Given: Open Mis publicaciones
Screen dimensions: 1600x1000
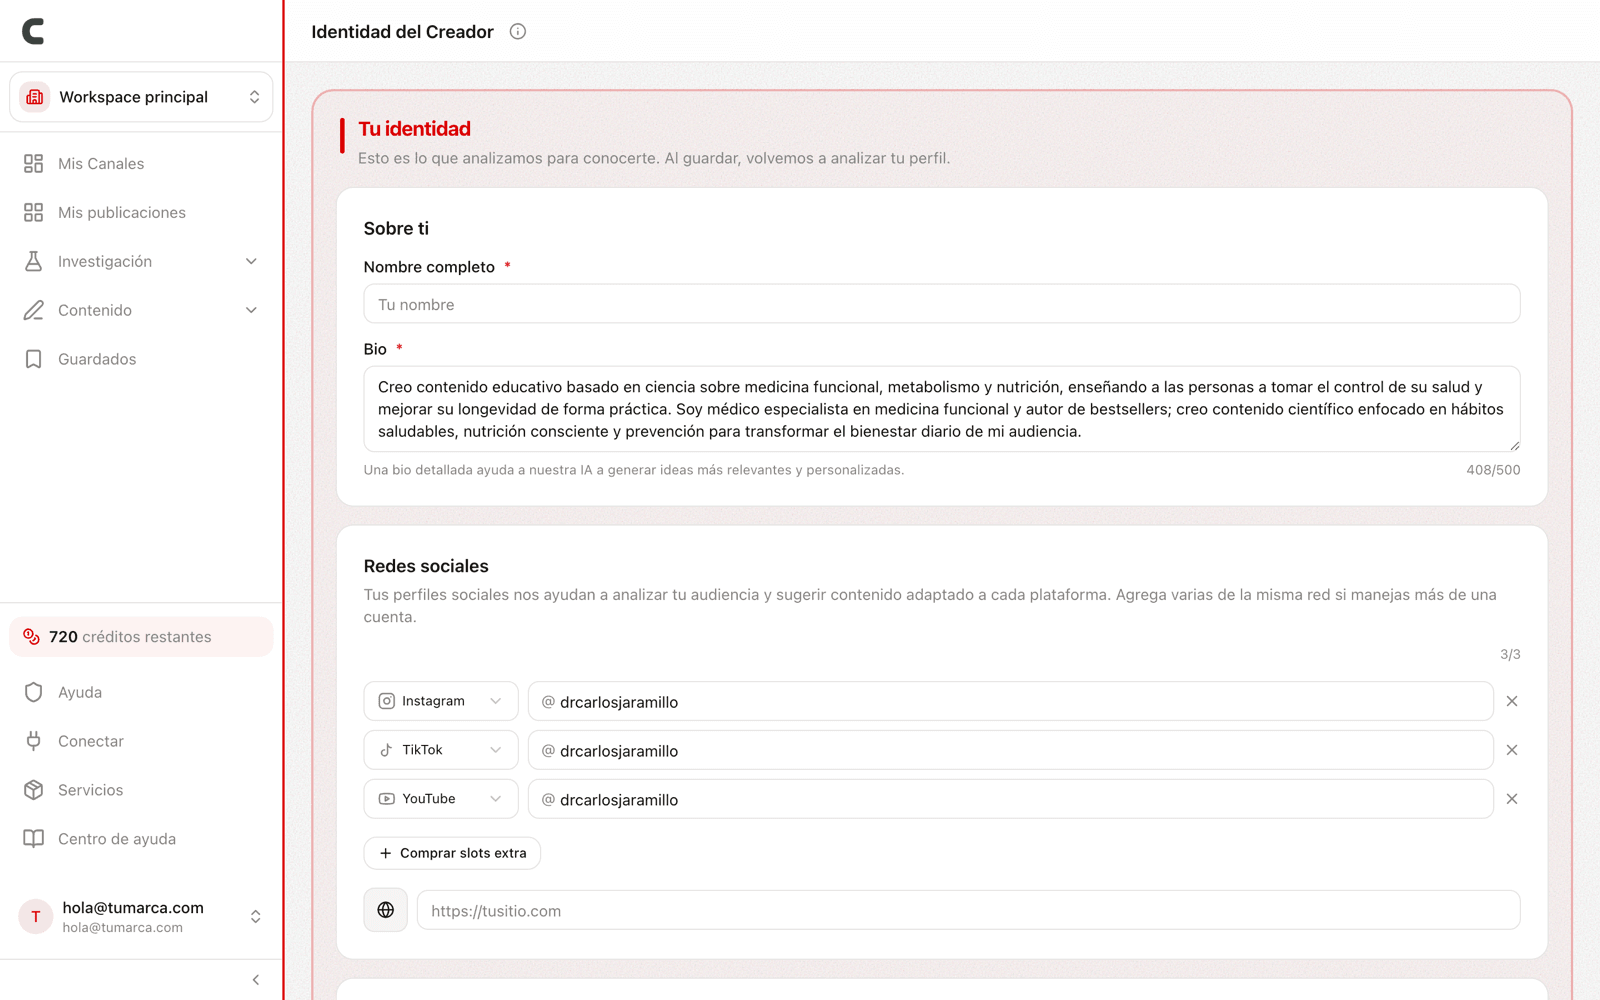Looking at the screenshot, I should 141,212.
